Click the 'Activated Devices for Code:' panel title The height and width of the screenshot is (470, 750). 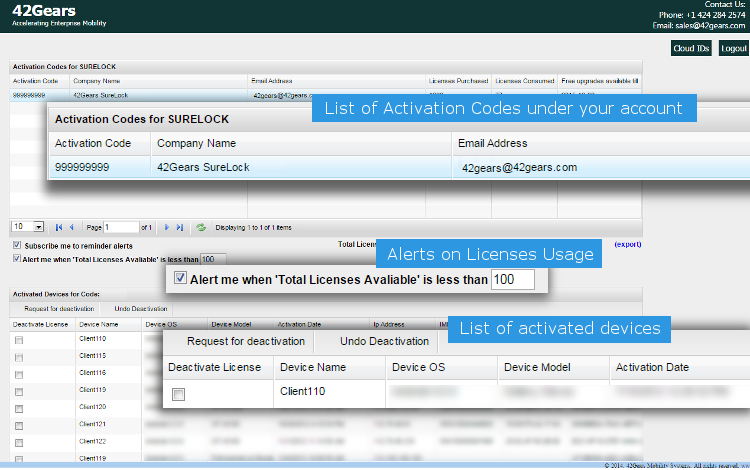(56, 294)
